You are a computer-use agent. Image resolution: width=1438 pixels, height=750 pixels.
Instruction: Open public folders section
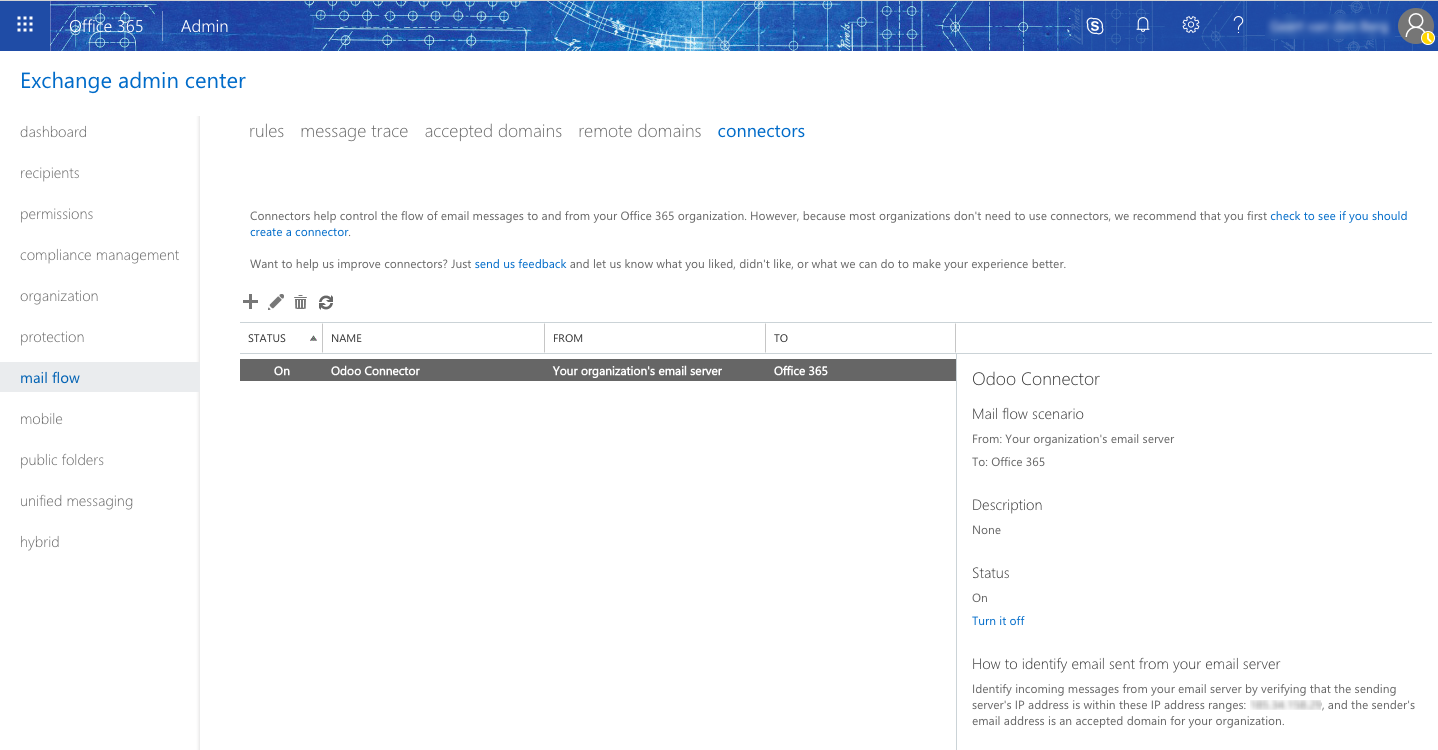coord(62,460)
